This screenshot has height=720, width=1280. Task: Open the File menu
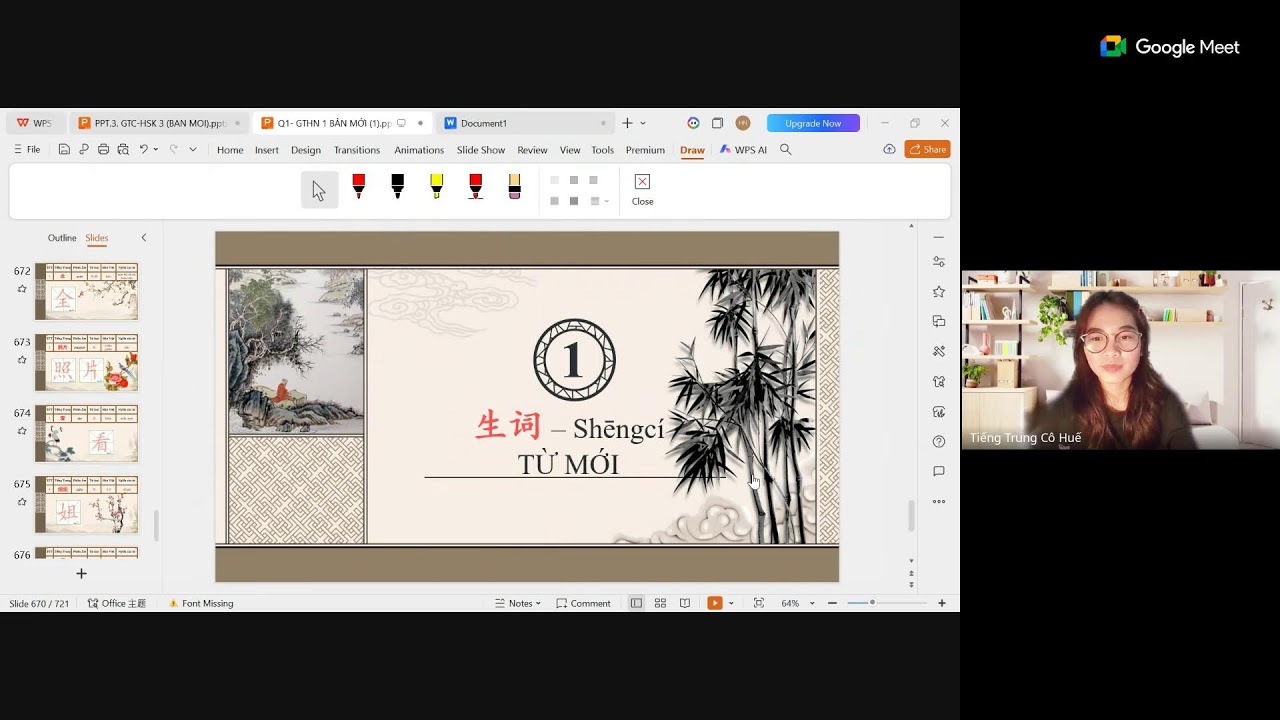(27, 150)
